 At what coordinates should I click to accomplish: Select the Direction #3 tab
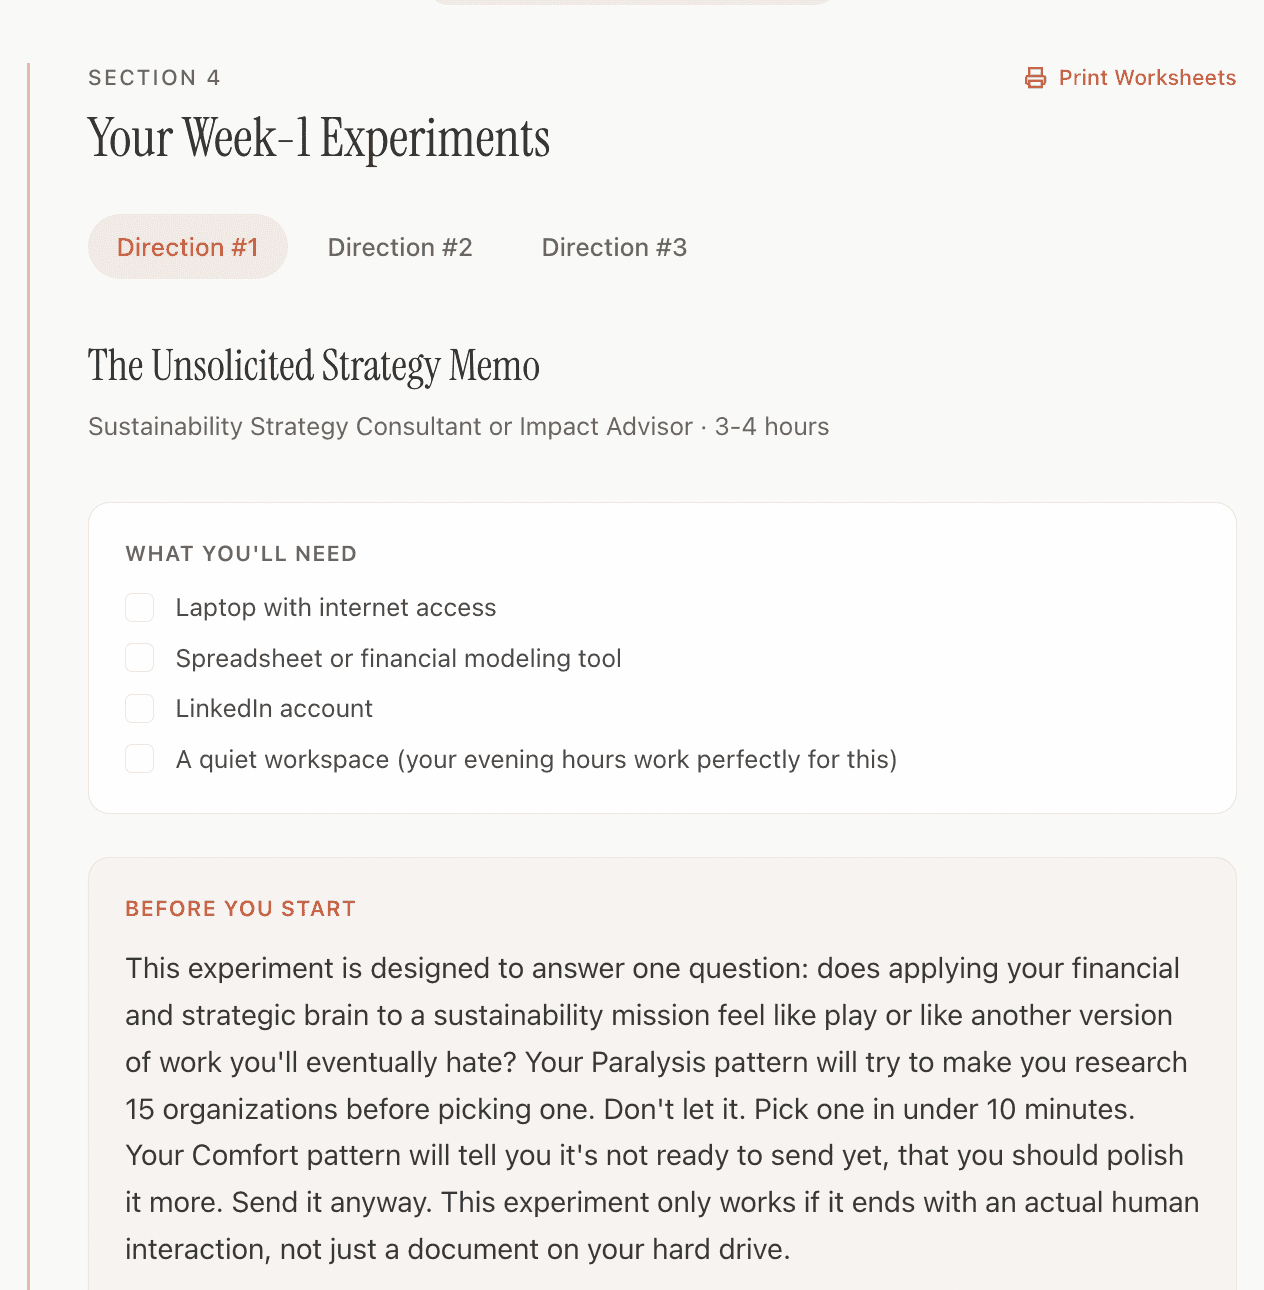(x=614, y=247)
